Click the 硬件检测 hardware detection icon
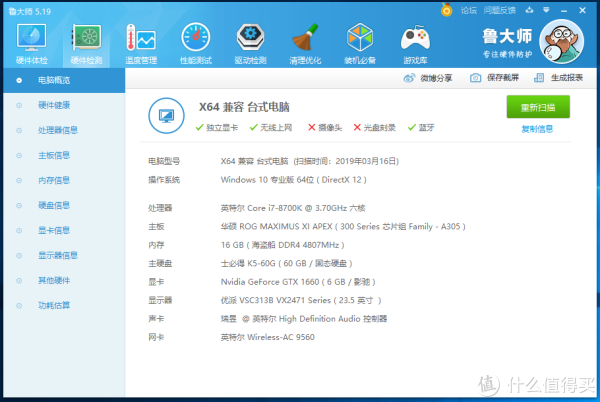Screen dimensions: 600x402 (86, 43)
